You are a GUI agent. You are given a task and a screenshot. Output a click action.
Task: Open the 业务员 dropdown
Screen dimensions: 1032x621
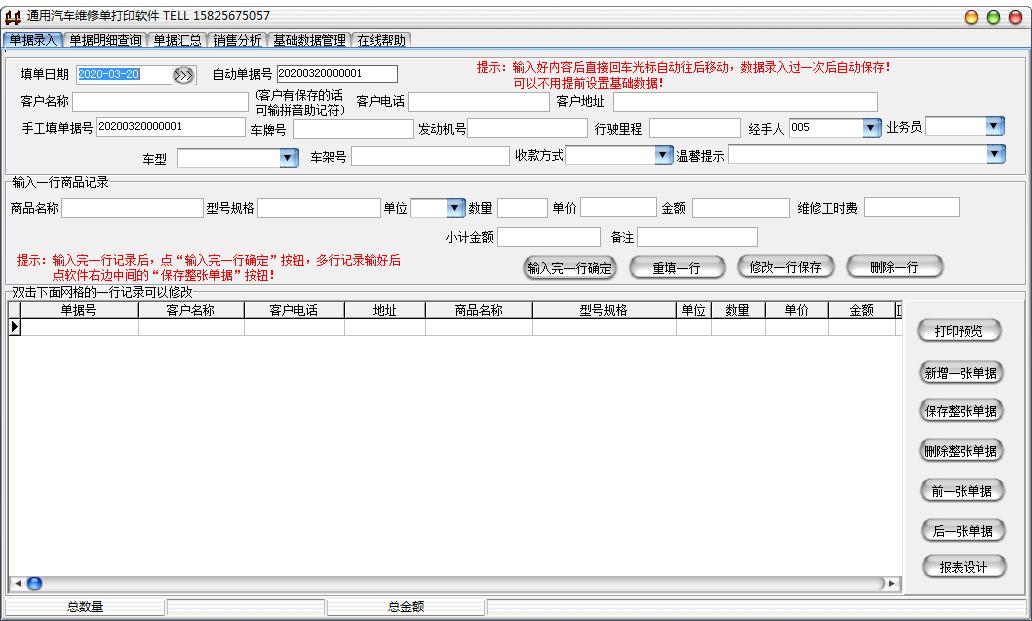pyautogui.click(x=994, y=126)
